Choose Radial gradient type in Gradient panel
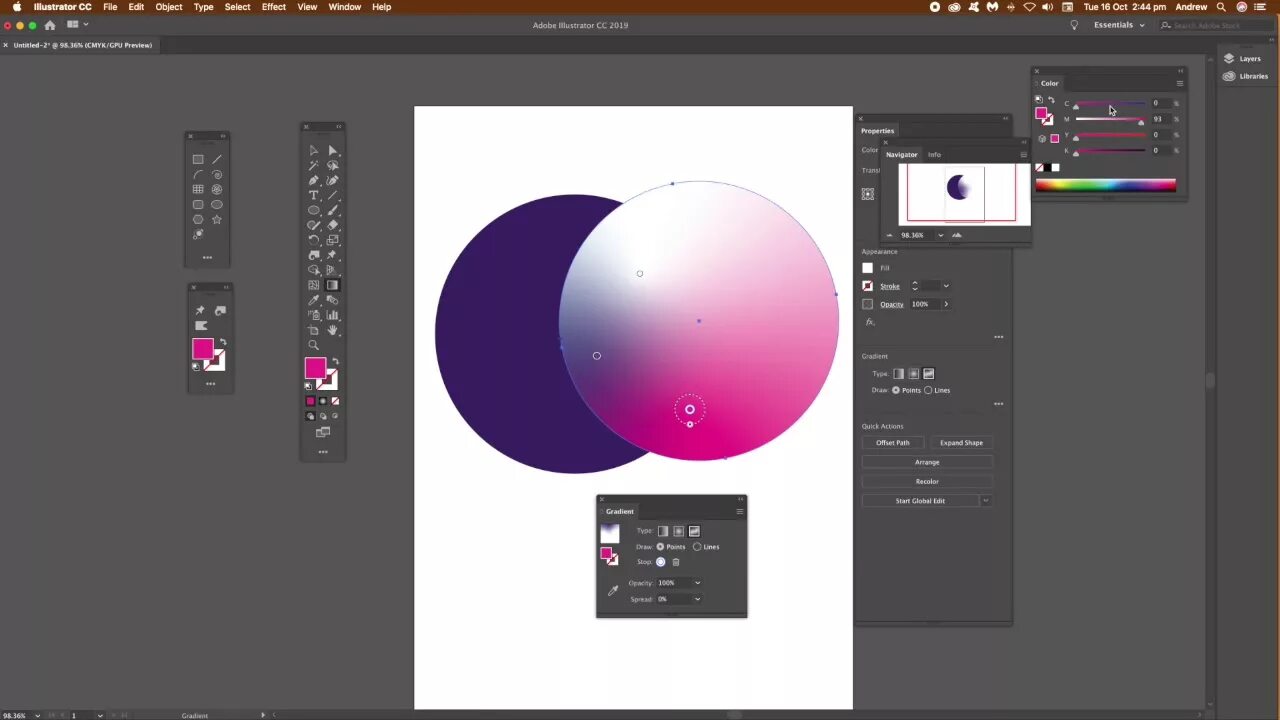 pos(678,531)
